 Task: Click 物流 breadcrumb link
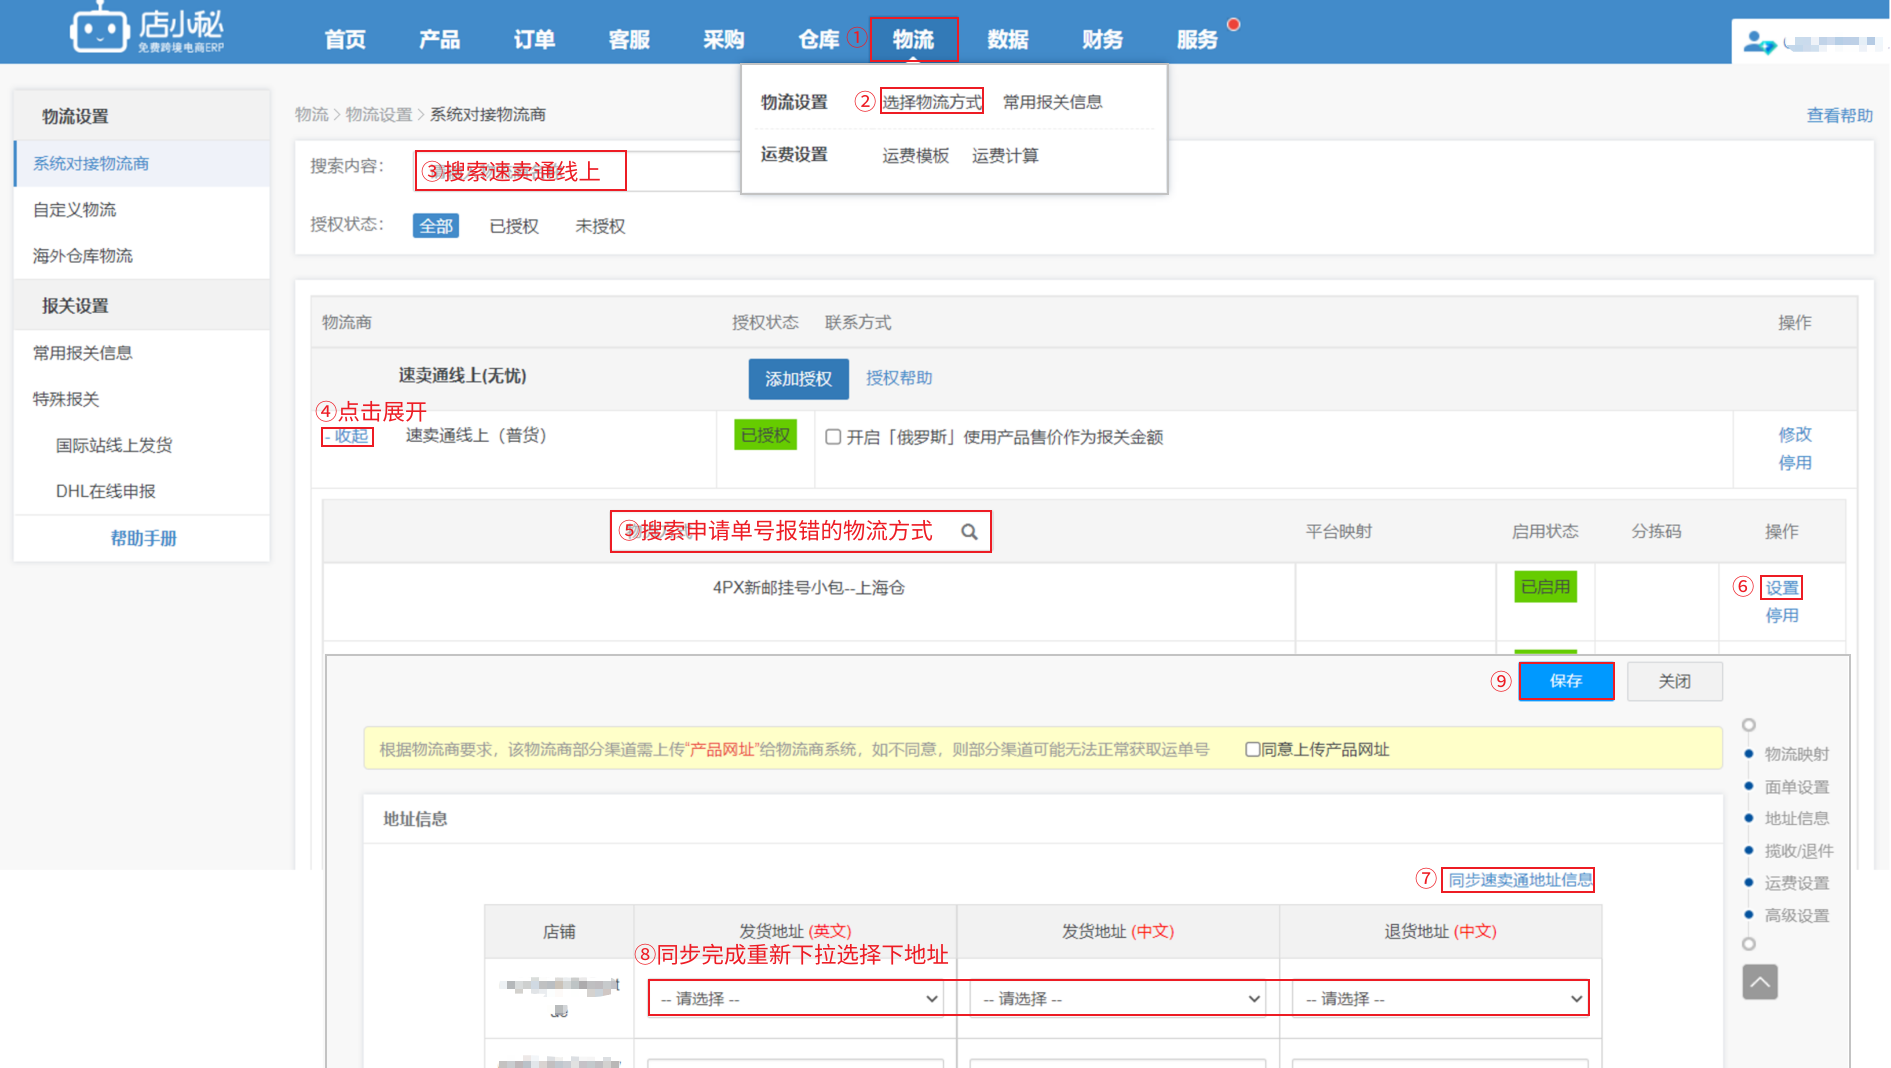pos(312,114)
